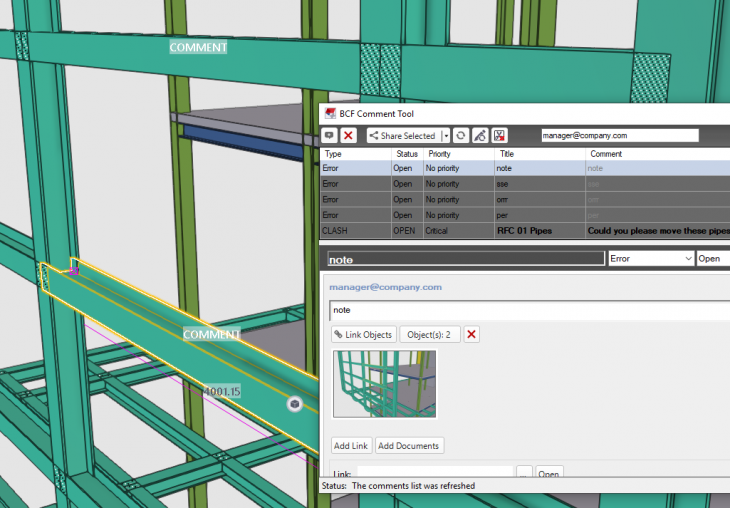
Task: Click the new comment speech bubble icon
Action: tap(330, 135)
